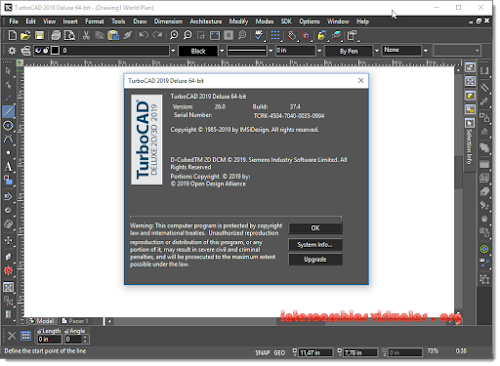Click the Angle field stepper arrows
This screenshot has width=500, height=366.
click(x=85, y=339)
